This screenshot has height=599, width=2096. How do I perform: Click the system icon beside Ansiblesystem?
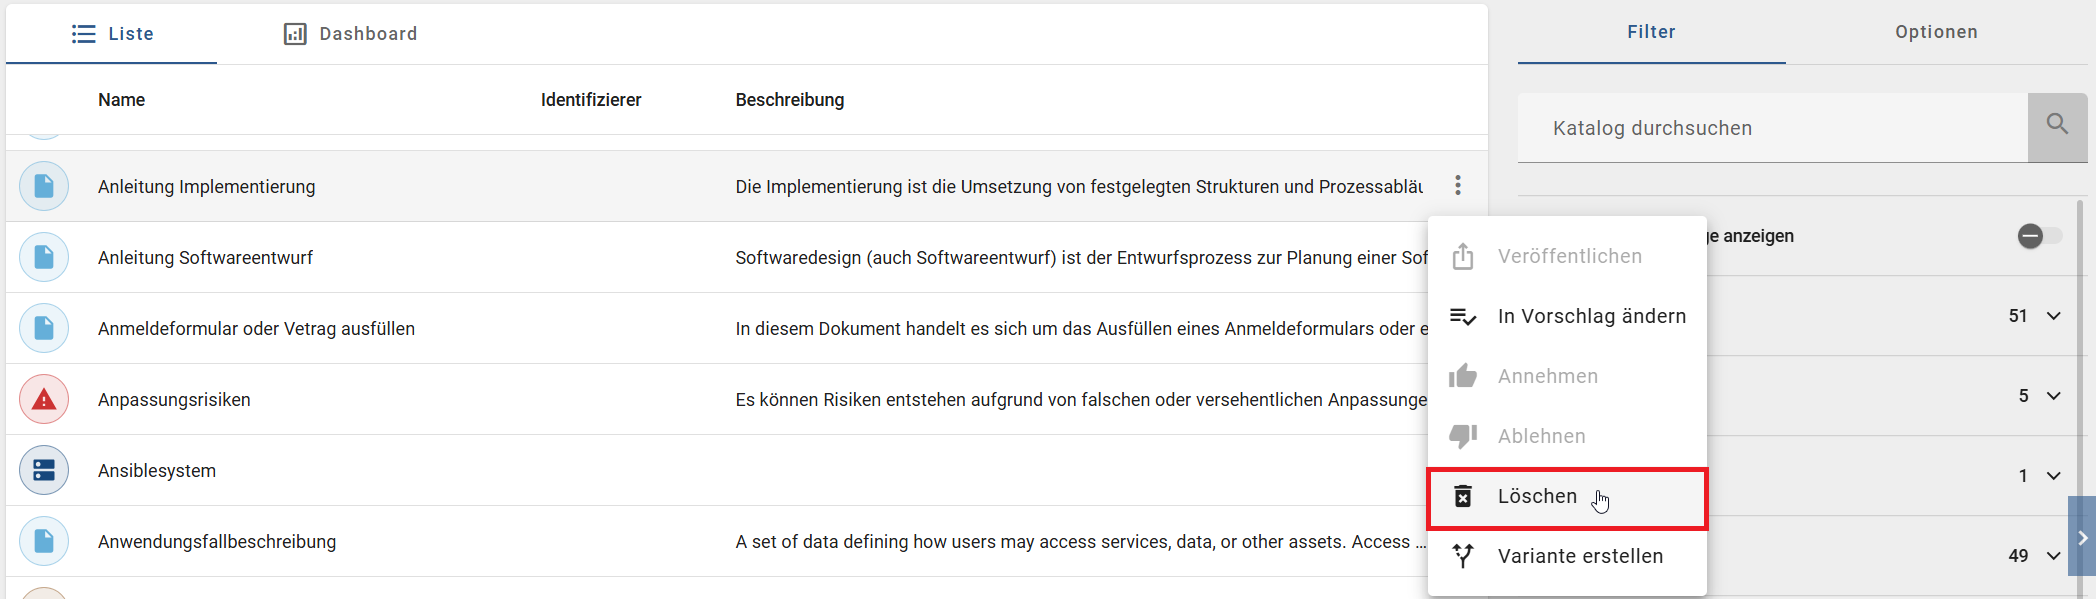(44, 470)
